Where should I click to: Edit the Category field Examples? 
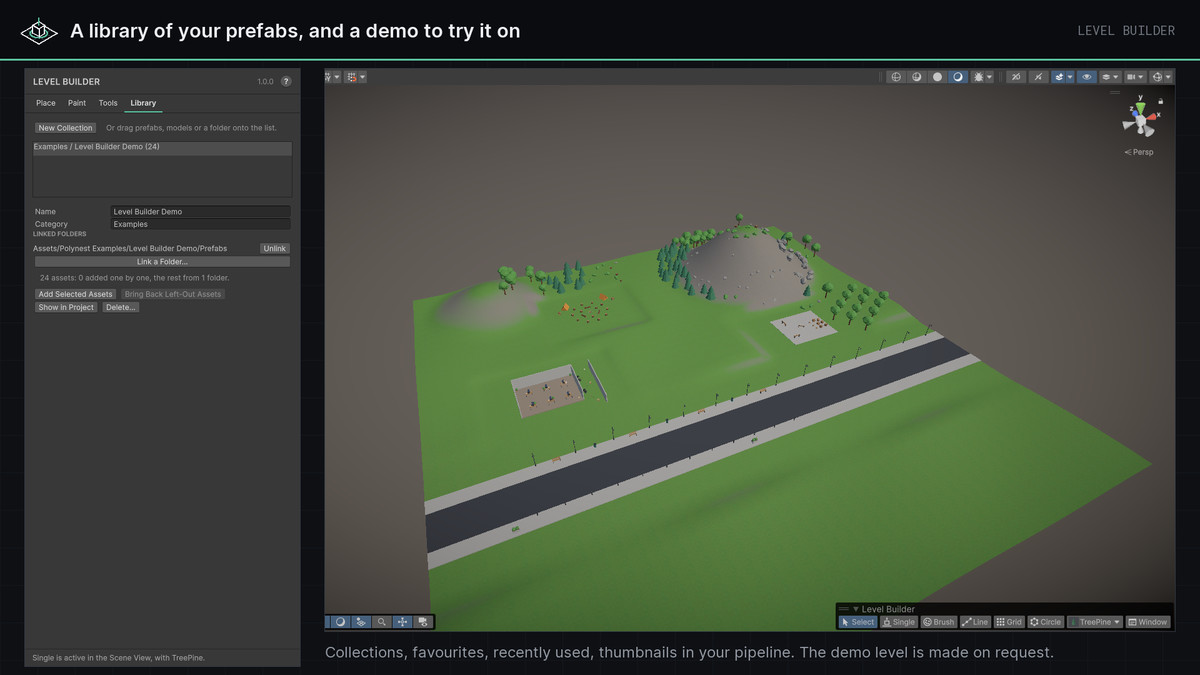201,225
